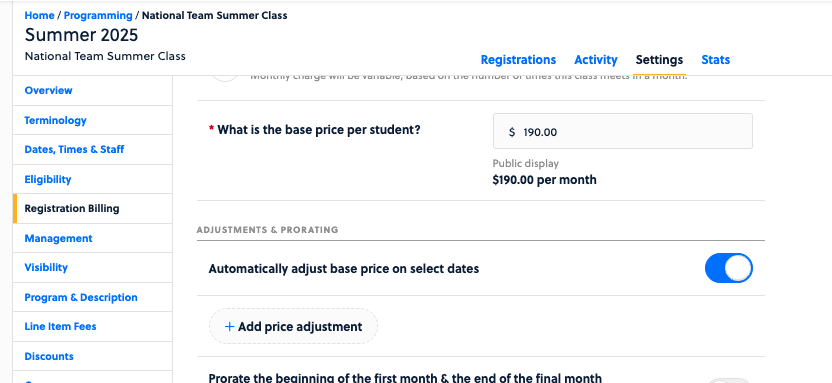Click the Add price adjustment button
This screenshot has height=383, width=832.
(x=293, y=327)
